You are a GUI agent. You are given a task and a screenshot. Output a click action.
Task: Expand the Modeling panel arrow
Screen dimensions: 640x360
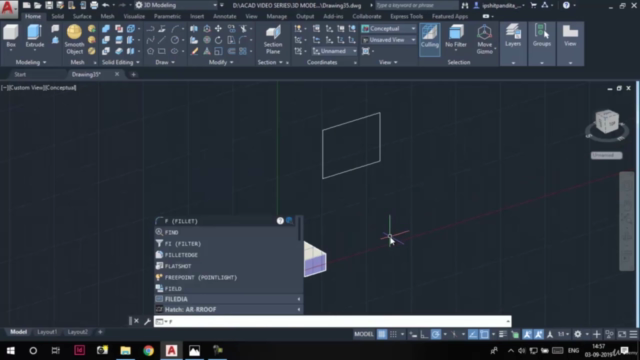coord(44,62)
